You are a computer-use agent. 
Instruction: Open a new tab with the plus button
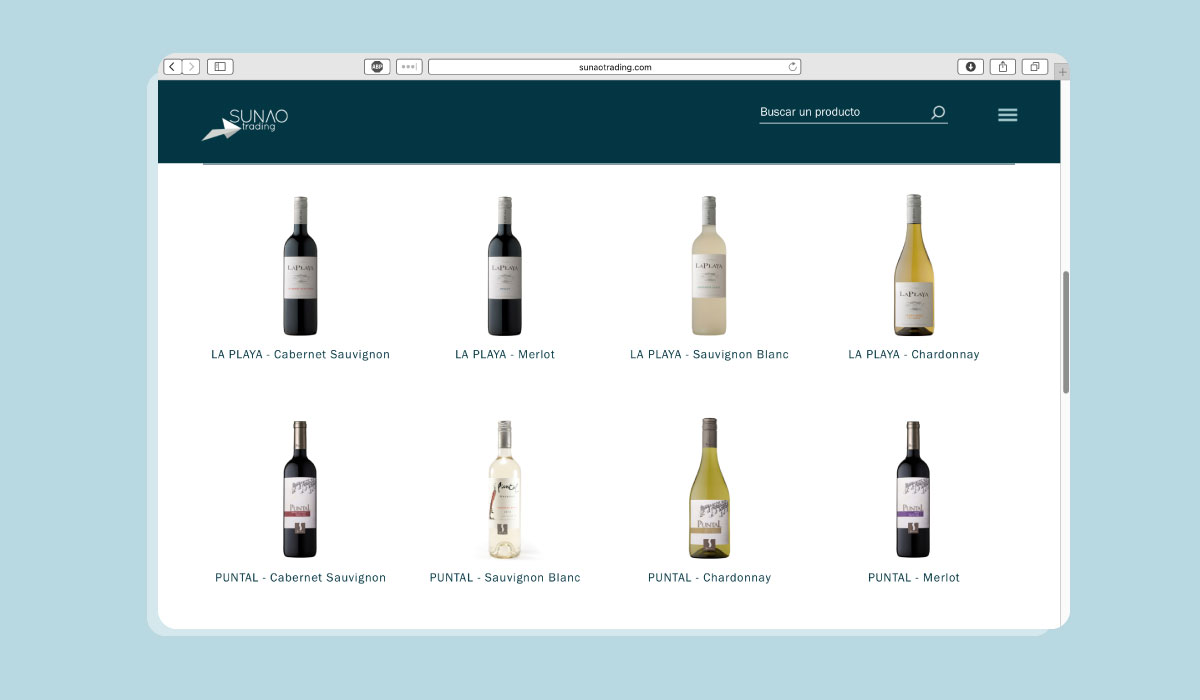[x=1062, y=72]
